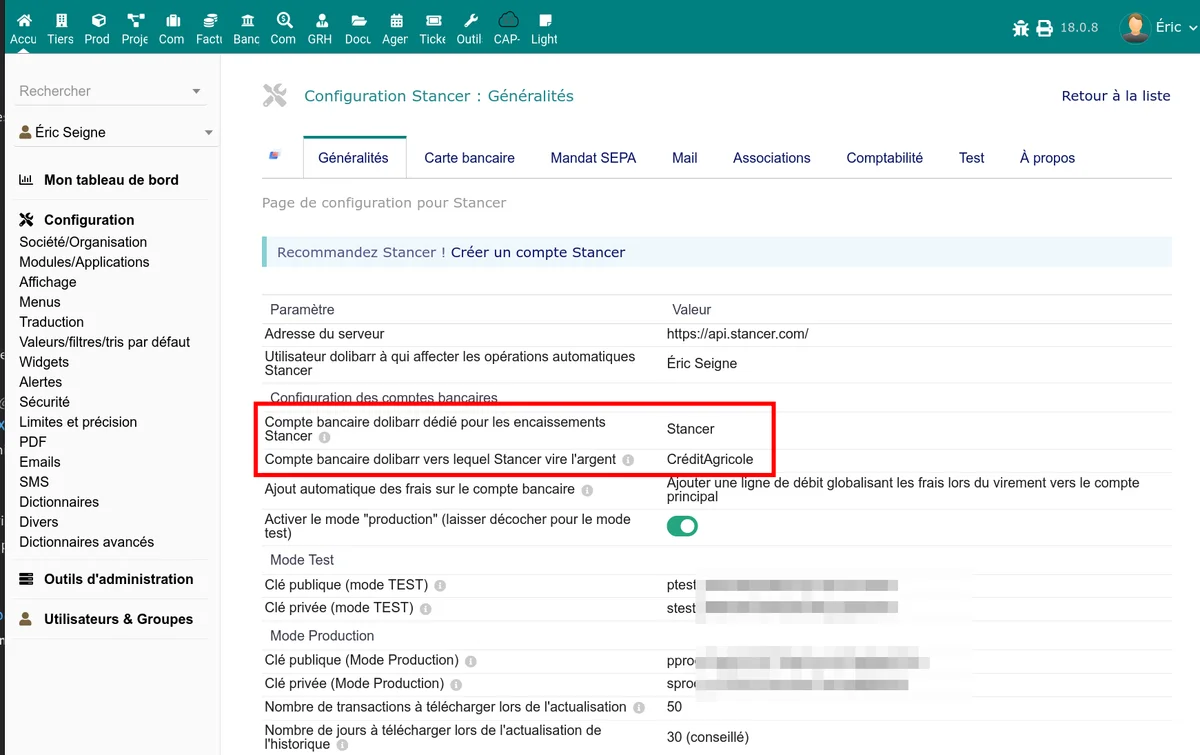Open Utilisateurs & Groupes in sidebar

click(x=118, y=619)
